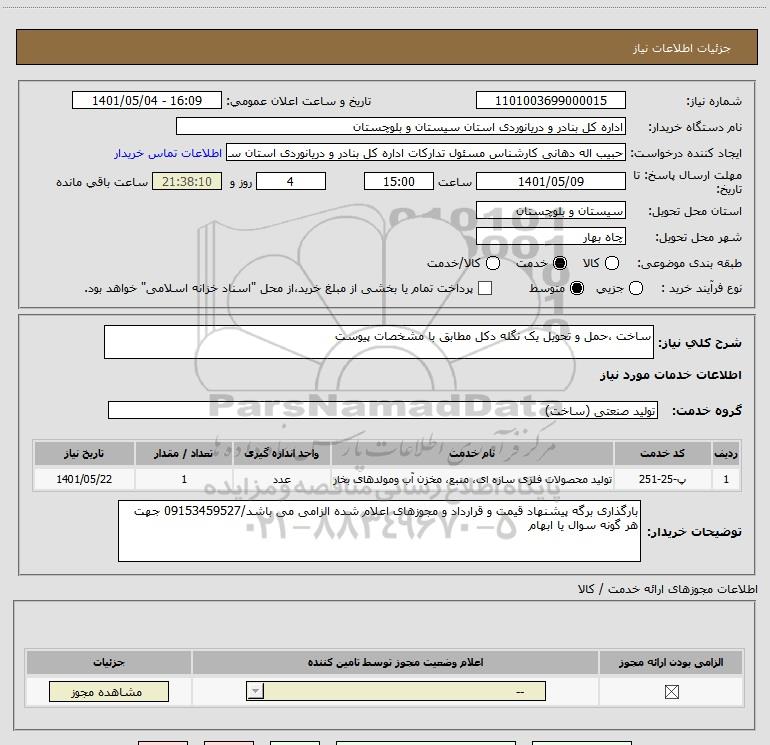This screenshot has width=770, height=745.
Task: Click the deadline time field 15:00
Action: coord(399,181)
